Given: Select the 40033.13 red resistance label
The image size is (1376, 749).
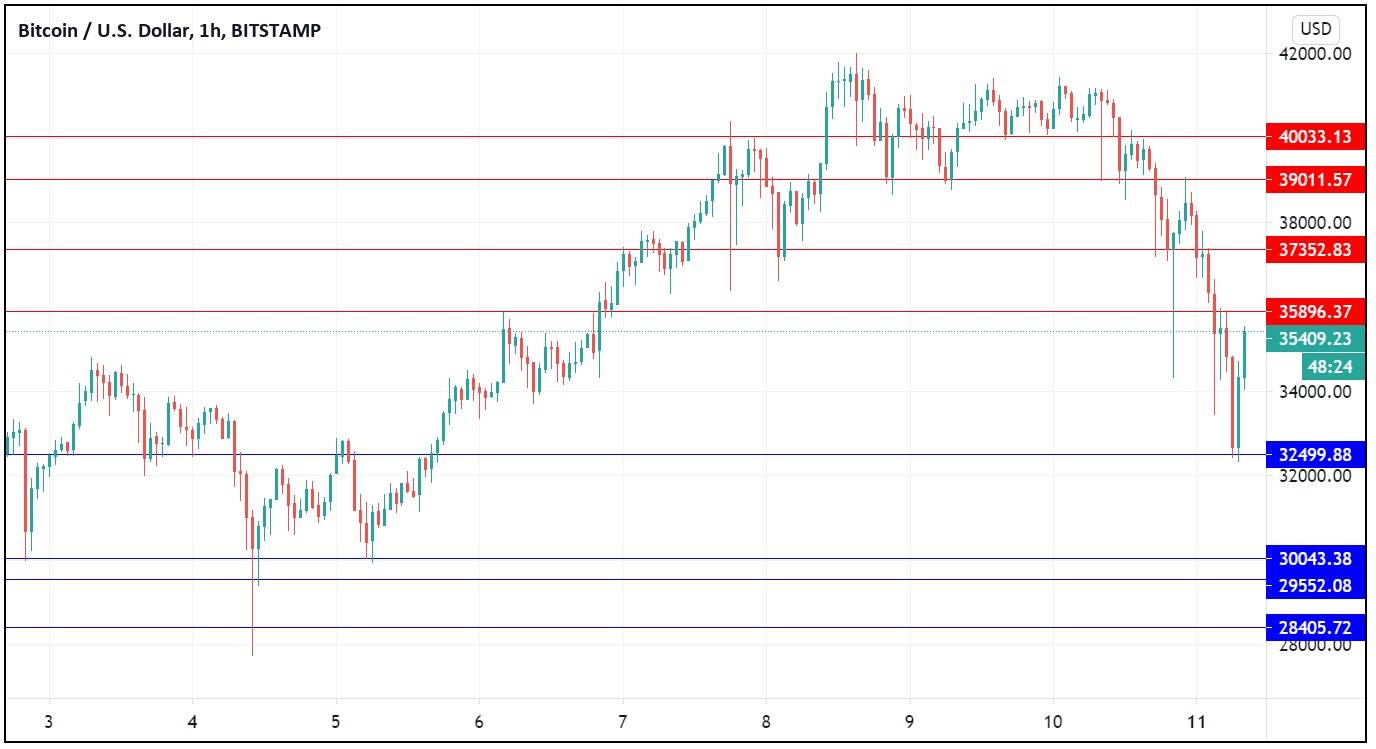Looking at the screenshot, I should [x=1314, y=137].
